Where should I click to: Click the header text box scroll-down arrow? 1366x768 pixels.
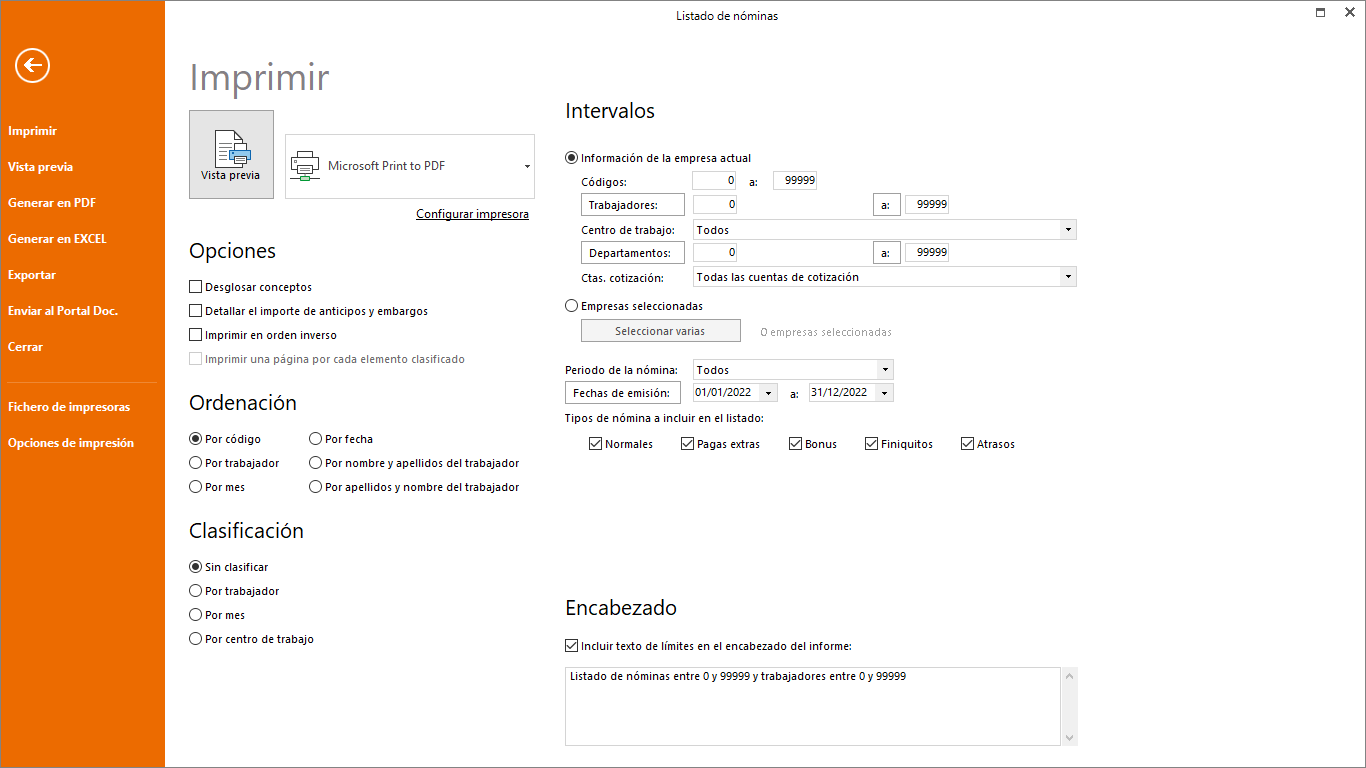(1070, 738)
